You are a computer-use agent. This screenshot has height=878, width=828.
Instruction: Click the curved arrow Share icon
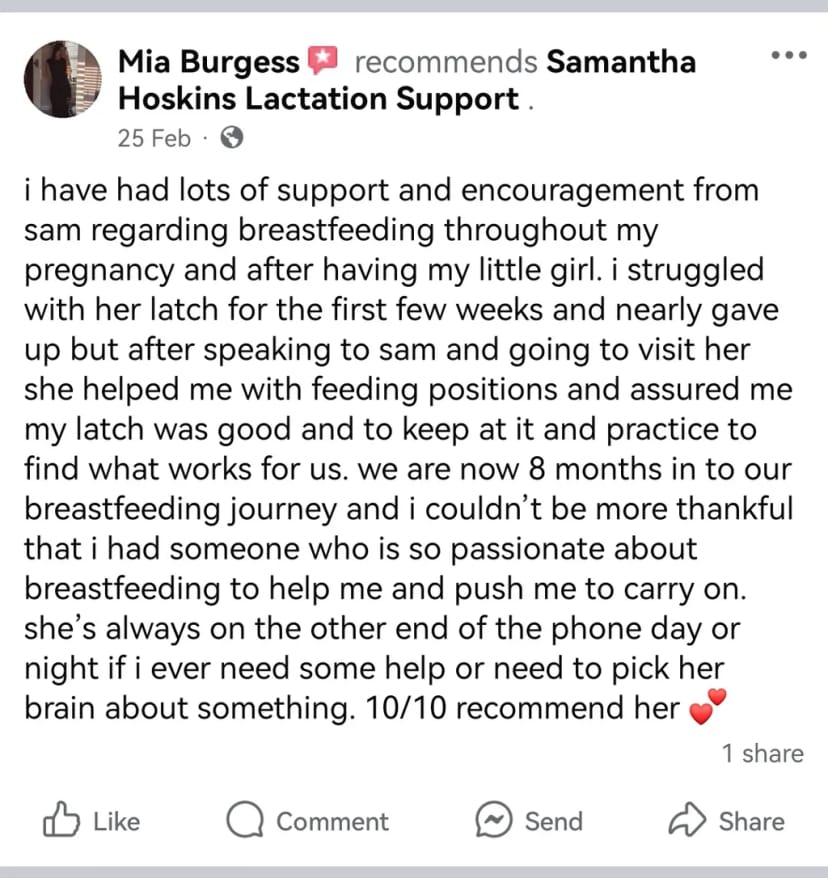[x=687, y=820]
